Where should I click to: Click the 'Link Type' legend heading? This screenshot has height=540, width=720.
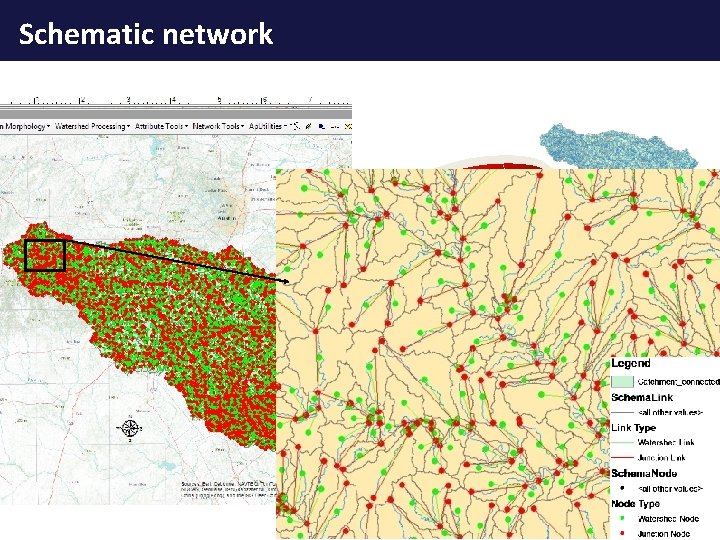click(x=633, y=428)
